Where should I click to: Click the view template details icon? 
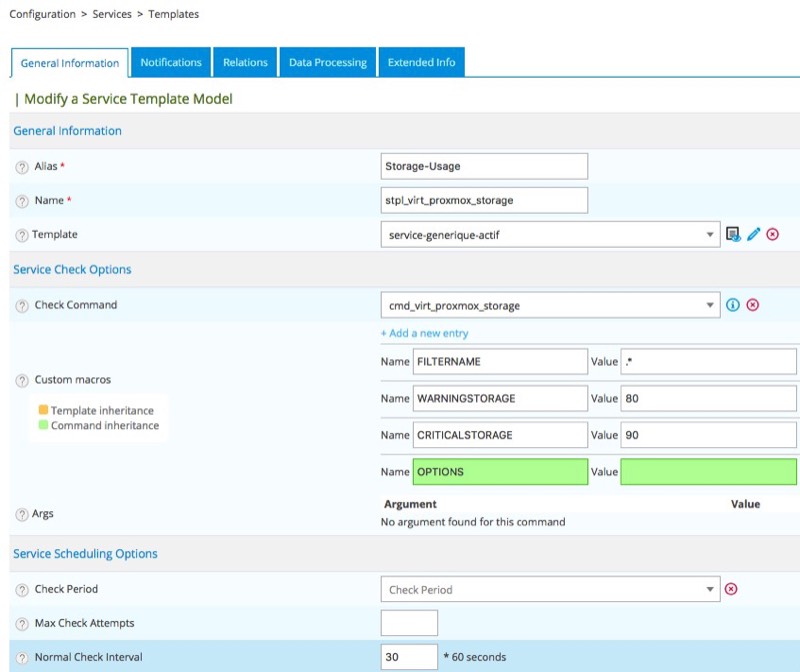tap(733, 234)
